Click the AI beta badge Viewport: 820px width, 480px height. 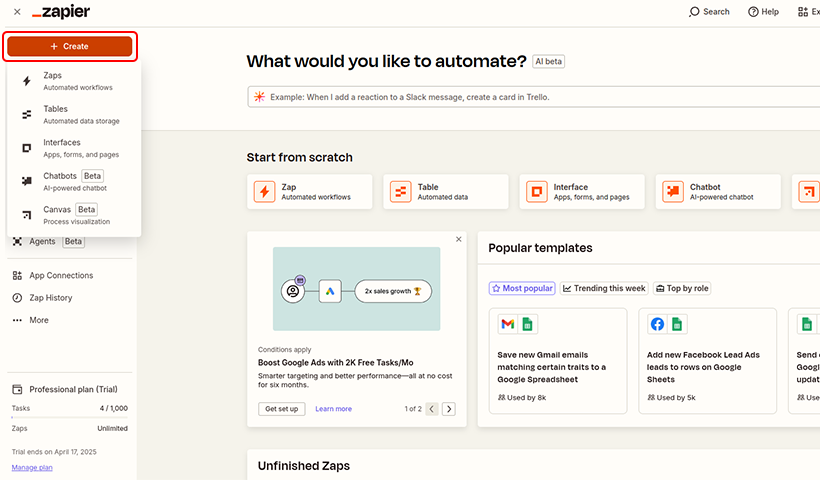pyautogui.click(x=549, y=61)
